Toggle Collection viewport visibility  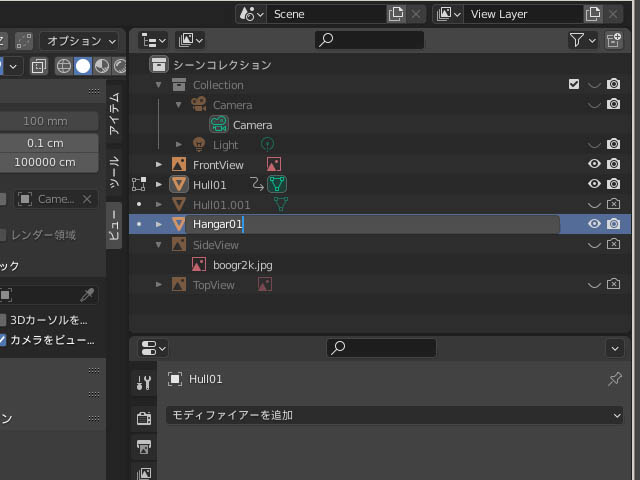(594, 84)
